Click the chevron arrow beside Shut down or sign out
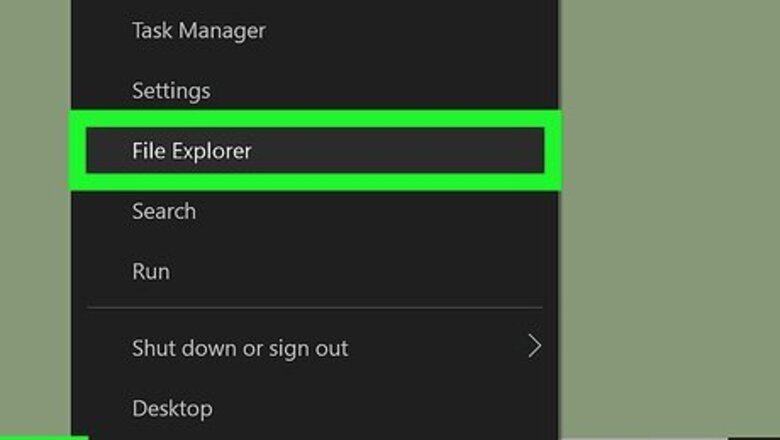The height and width of the screenshot is (440, 780). tap(534, 347)
